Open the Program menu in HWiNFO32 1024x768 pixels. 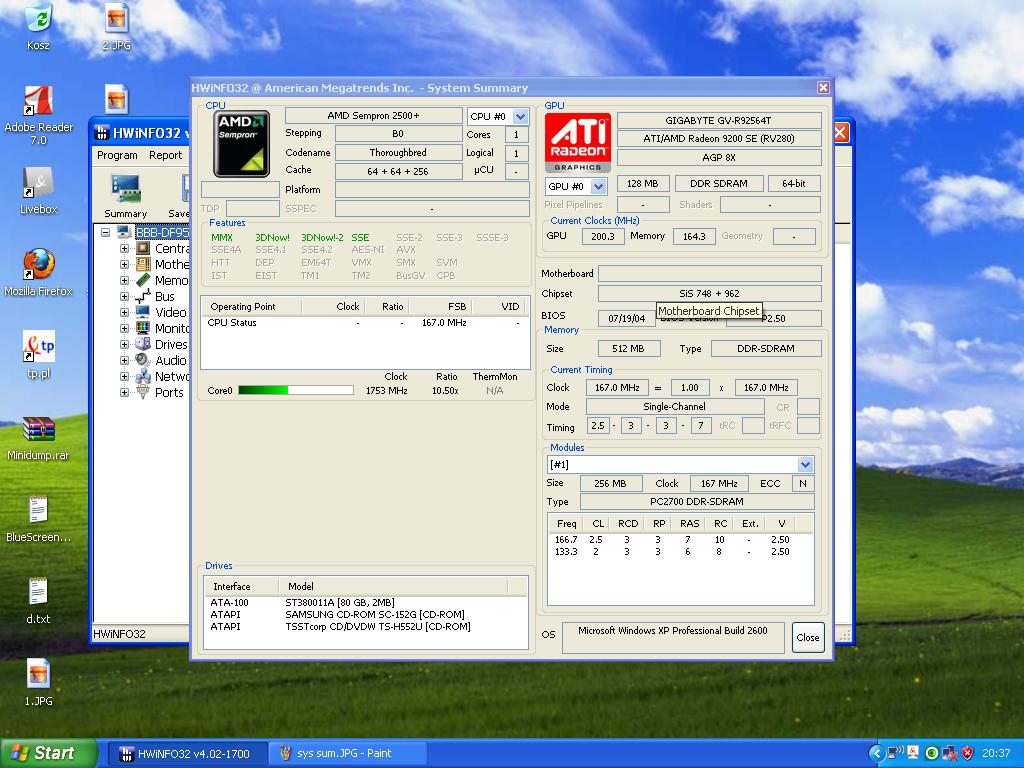pyautogui.click(x=117, y=155)
